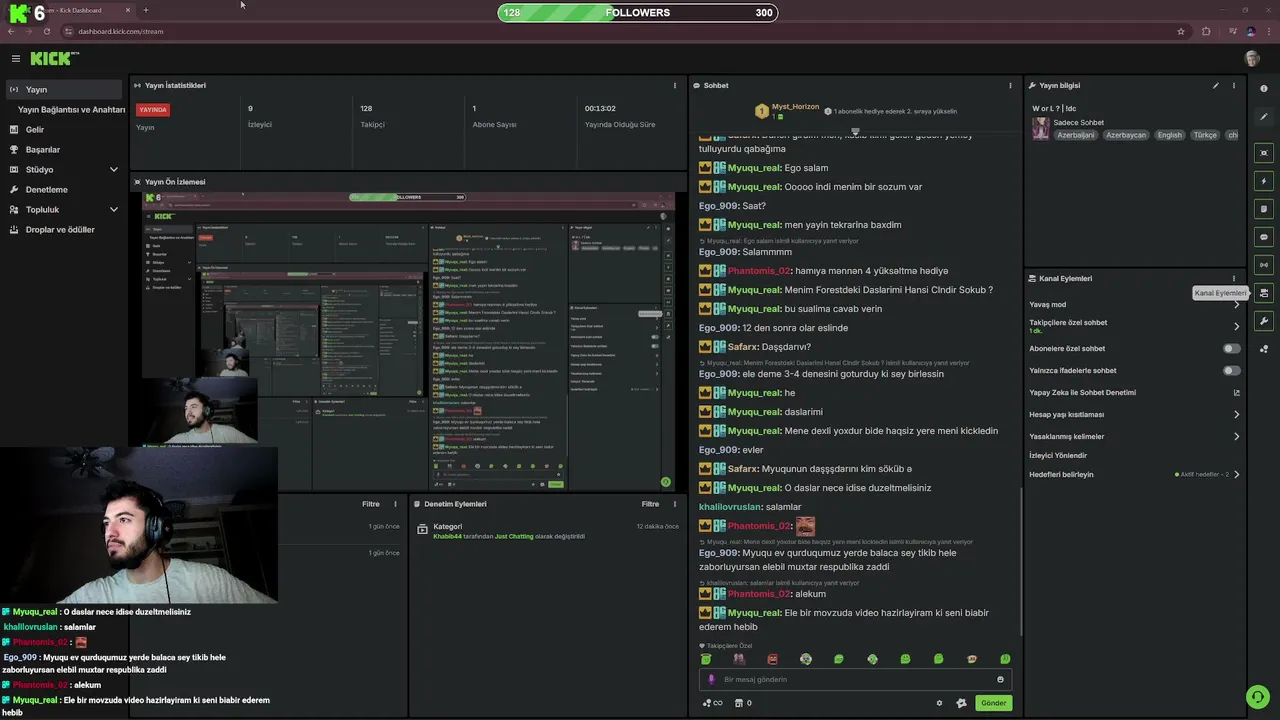
Task: Edit Yayın bilgisi with the pencil icon
Action: 1216,86
